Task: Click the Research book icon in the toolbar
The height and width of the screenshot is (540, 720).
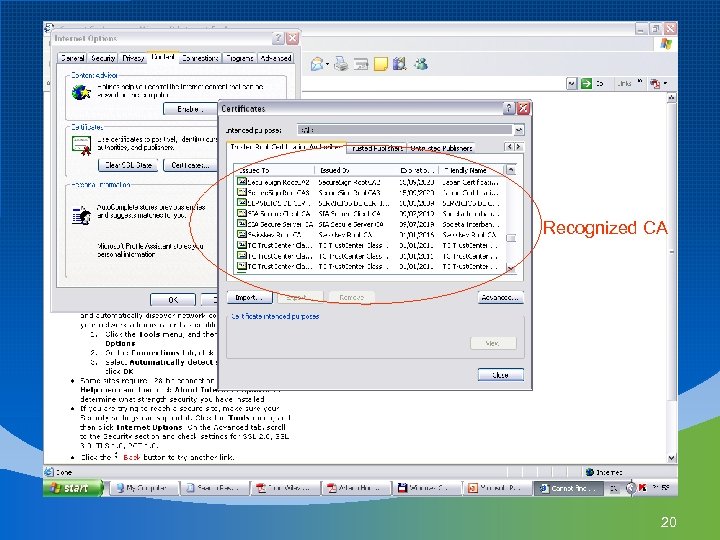Action: point(399,63)
